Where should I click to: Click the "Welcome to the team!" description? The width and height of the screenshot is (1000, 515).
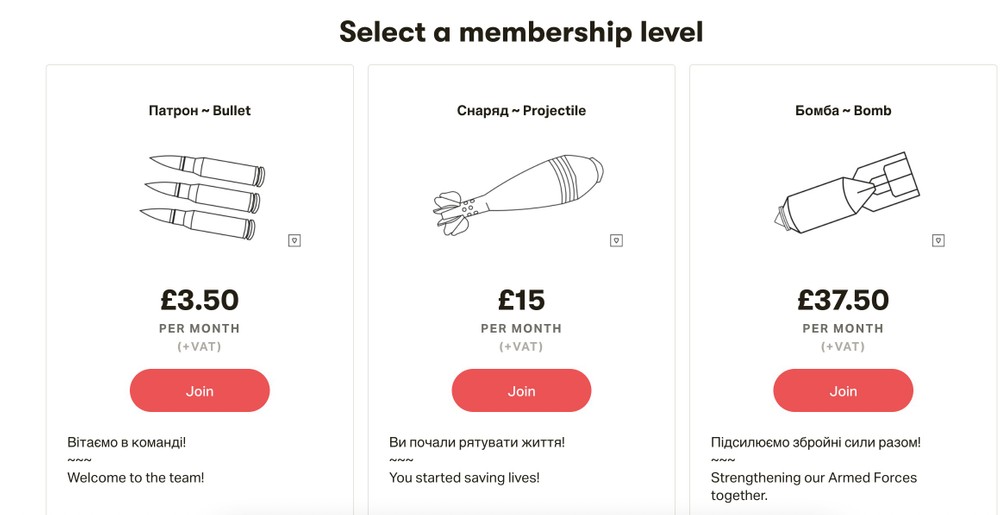pos(136,478)
